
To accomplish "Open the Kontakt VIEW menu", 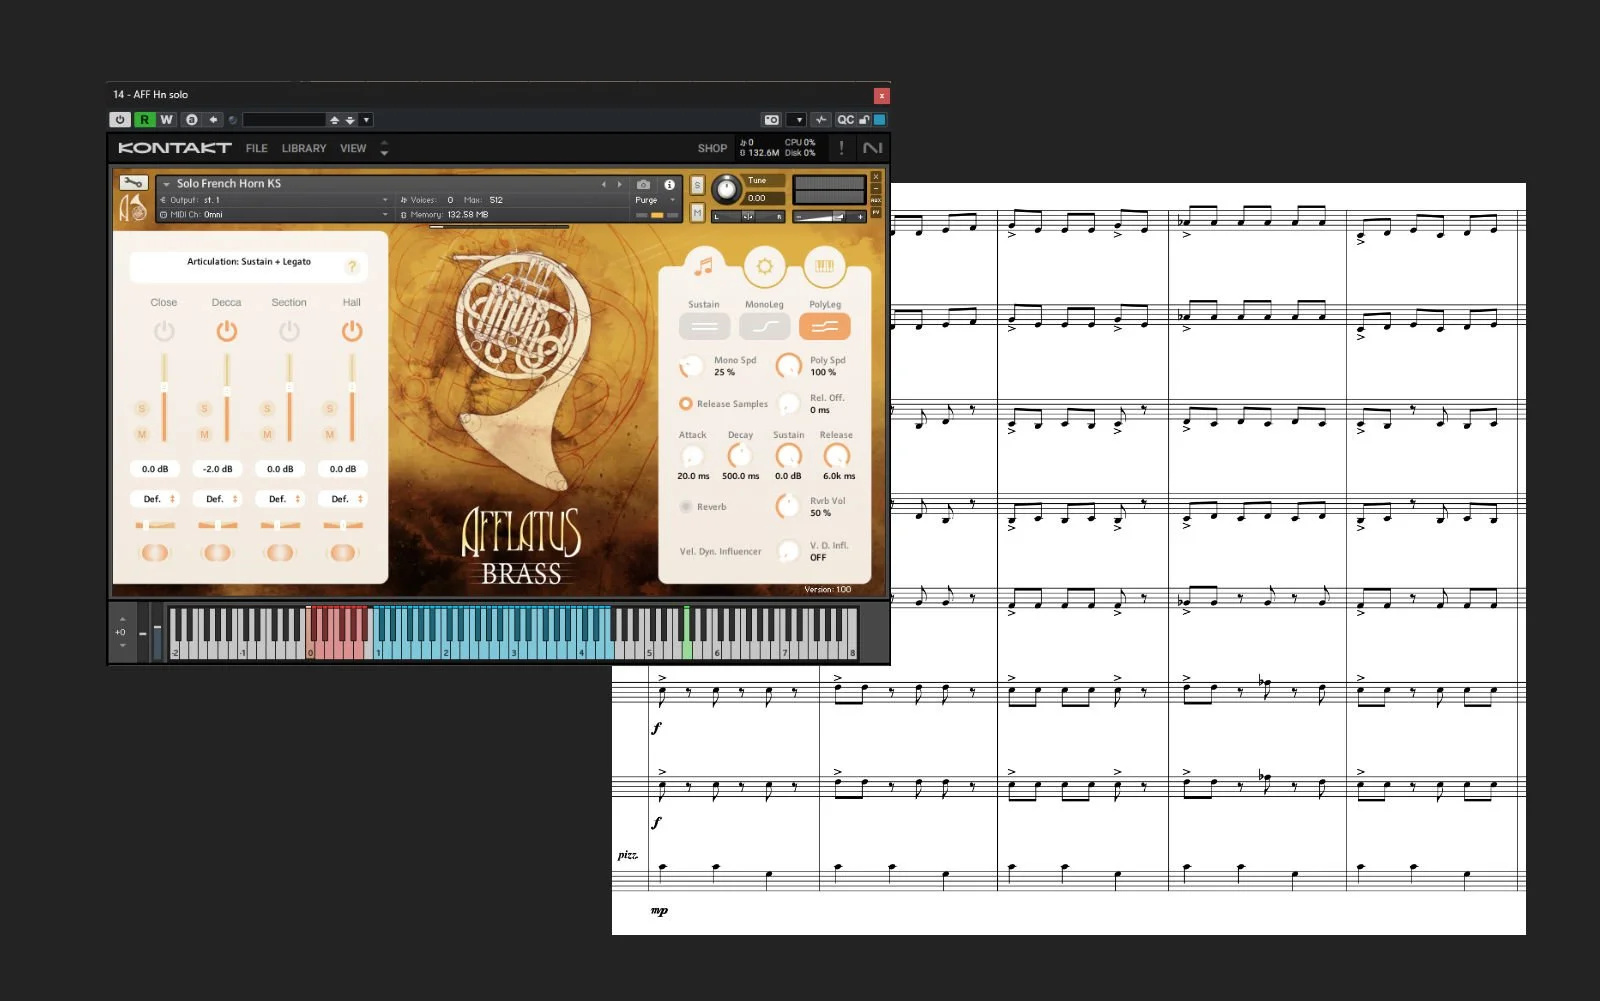I will click(353, 148).
